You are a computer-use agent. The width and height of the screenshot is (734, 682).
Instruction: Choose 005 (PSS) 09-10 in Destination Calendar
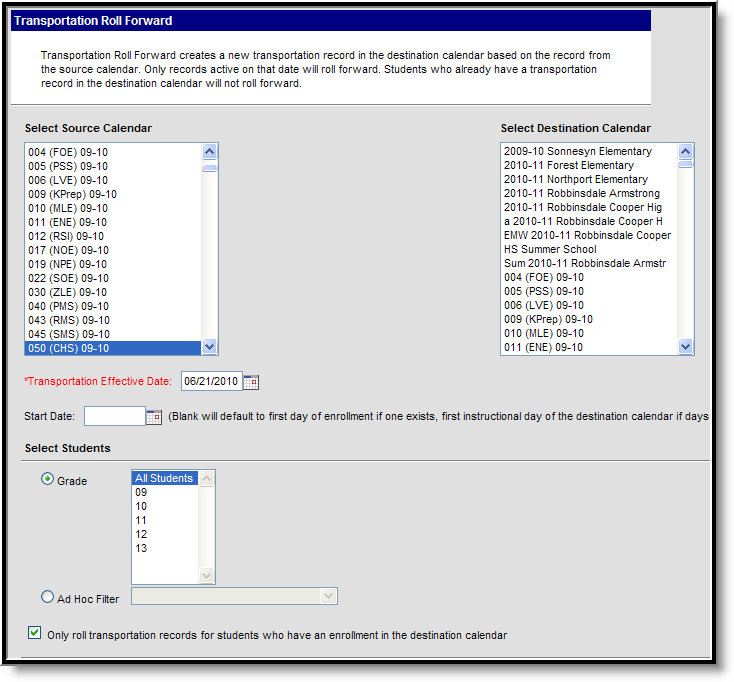tap(589, 292)
